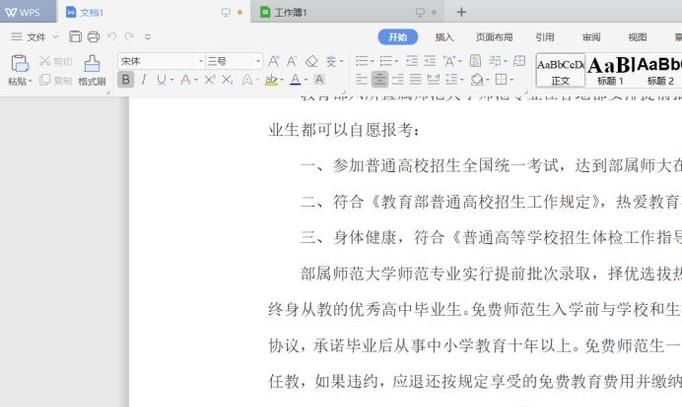Apply the 标题 1 style

tap(610, 70)
